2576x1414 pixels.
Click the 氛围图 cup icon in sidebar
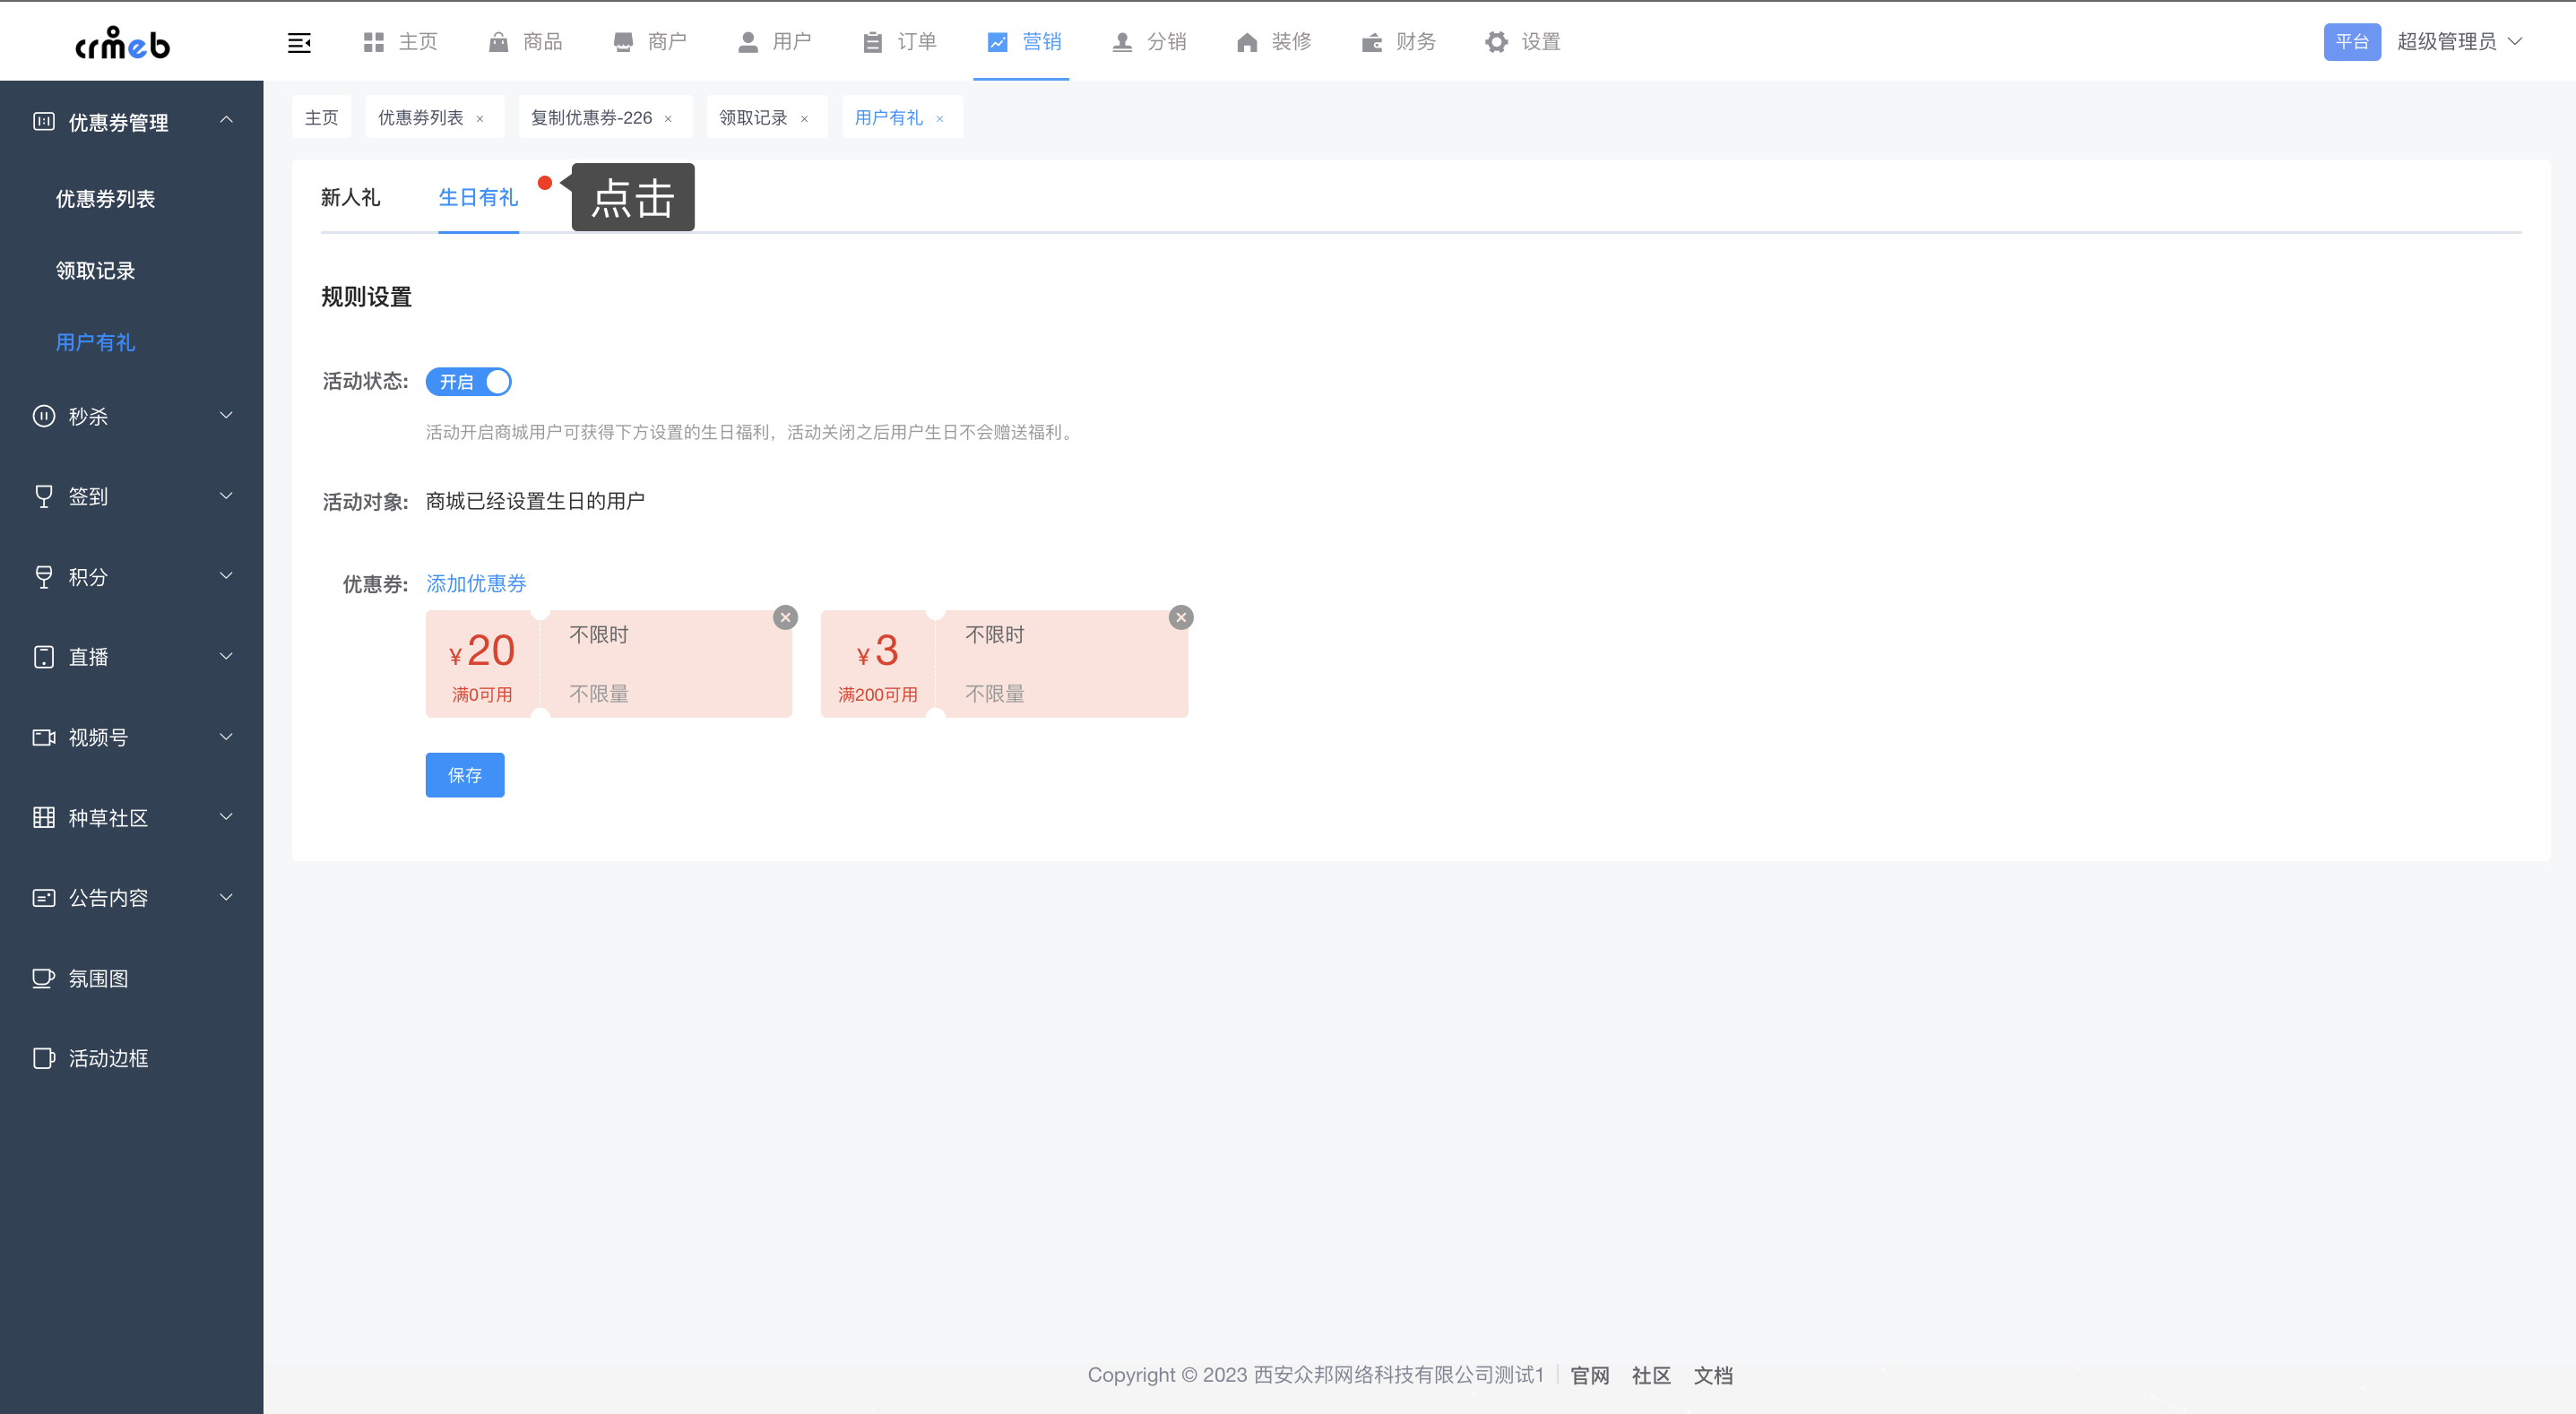coord(44,978)
